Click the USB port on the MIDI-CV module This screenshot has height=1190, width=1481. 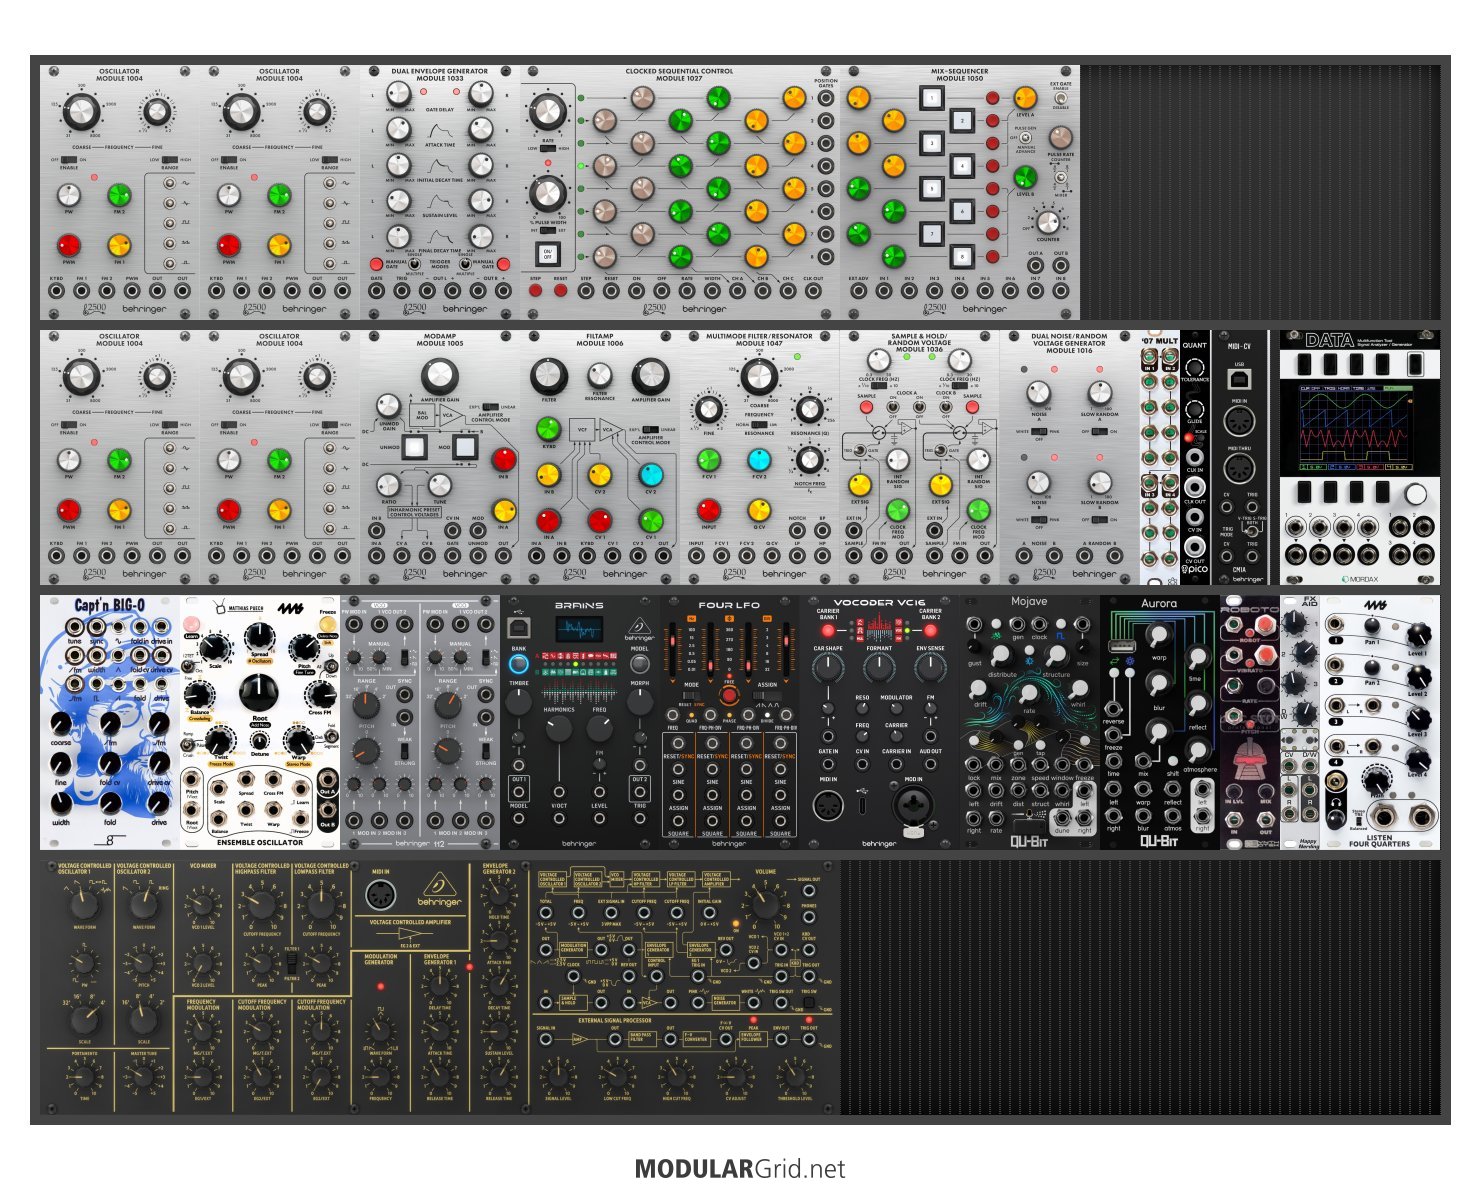(1239, 379)
